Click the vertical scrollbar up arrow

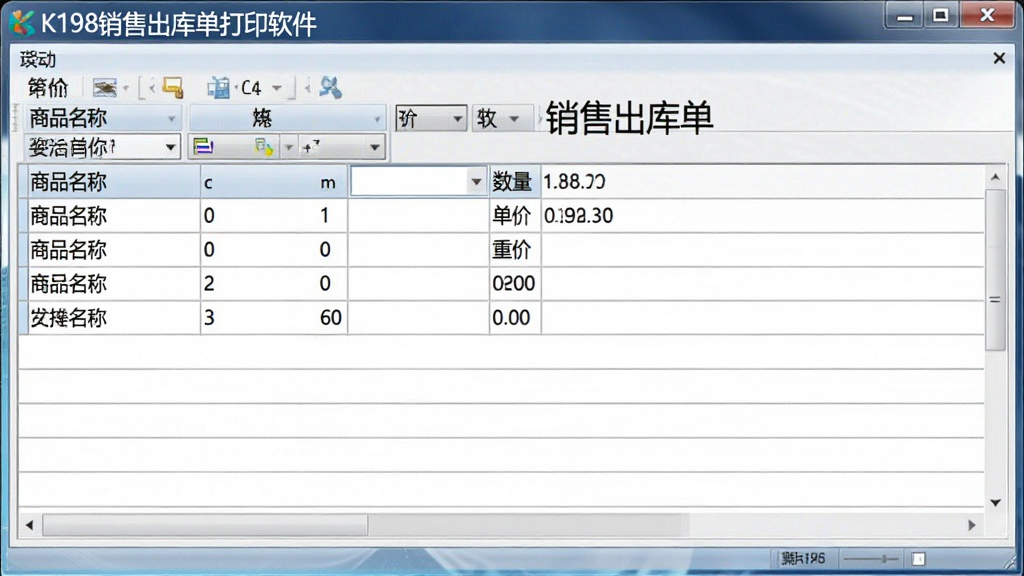[995, 177]
